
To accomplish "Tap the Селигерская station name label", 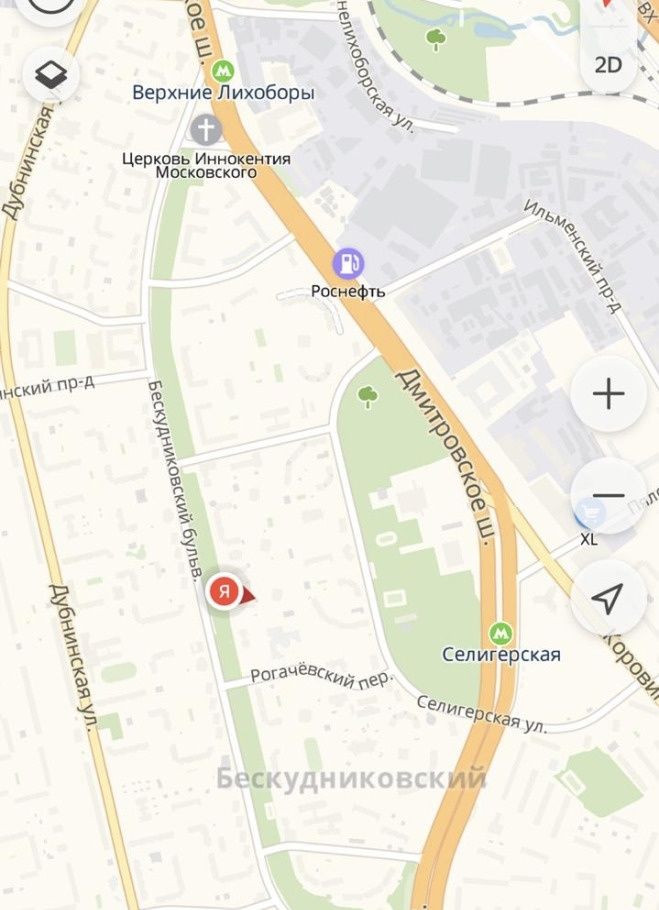I will (x=501, y=655).
